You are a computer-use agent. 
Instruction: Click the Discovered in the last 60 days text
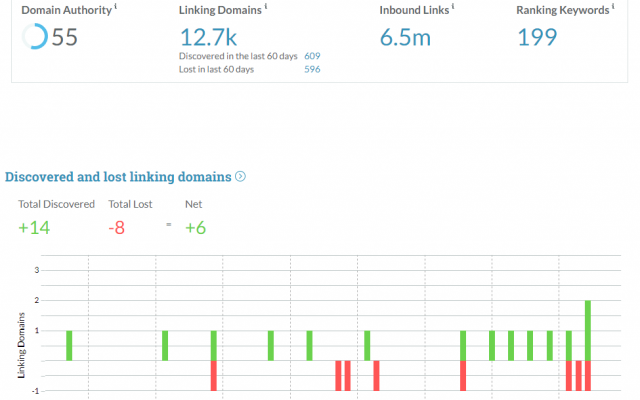tap(238, 56)
